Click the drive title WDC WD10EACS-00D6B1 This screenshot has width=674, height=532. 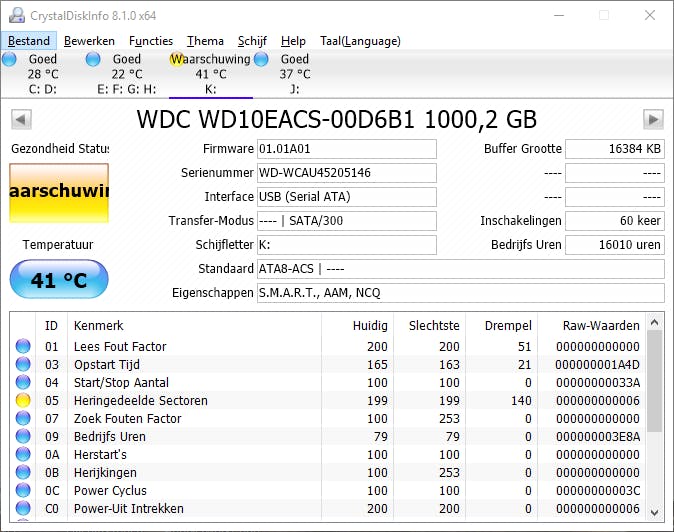click(276, 119)
